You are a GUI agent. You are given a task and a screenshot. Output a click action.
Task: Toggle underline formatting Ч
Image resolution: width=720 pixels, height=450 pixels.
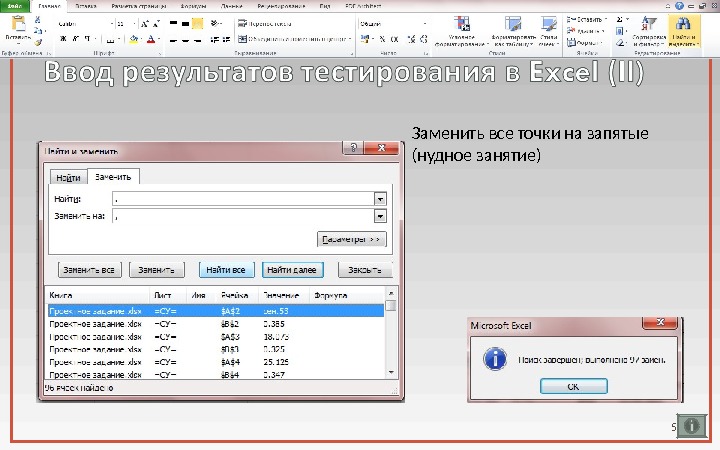coord(87,39)
